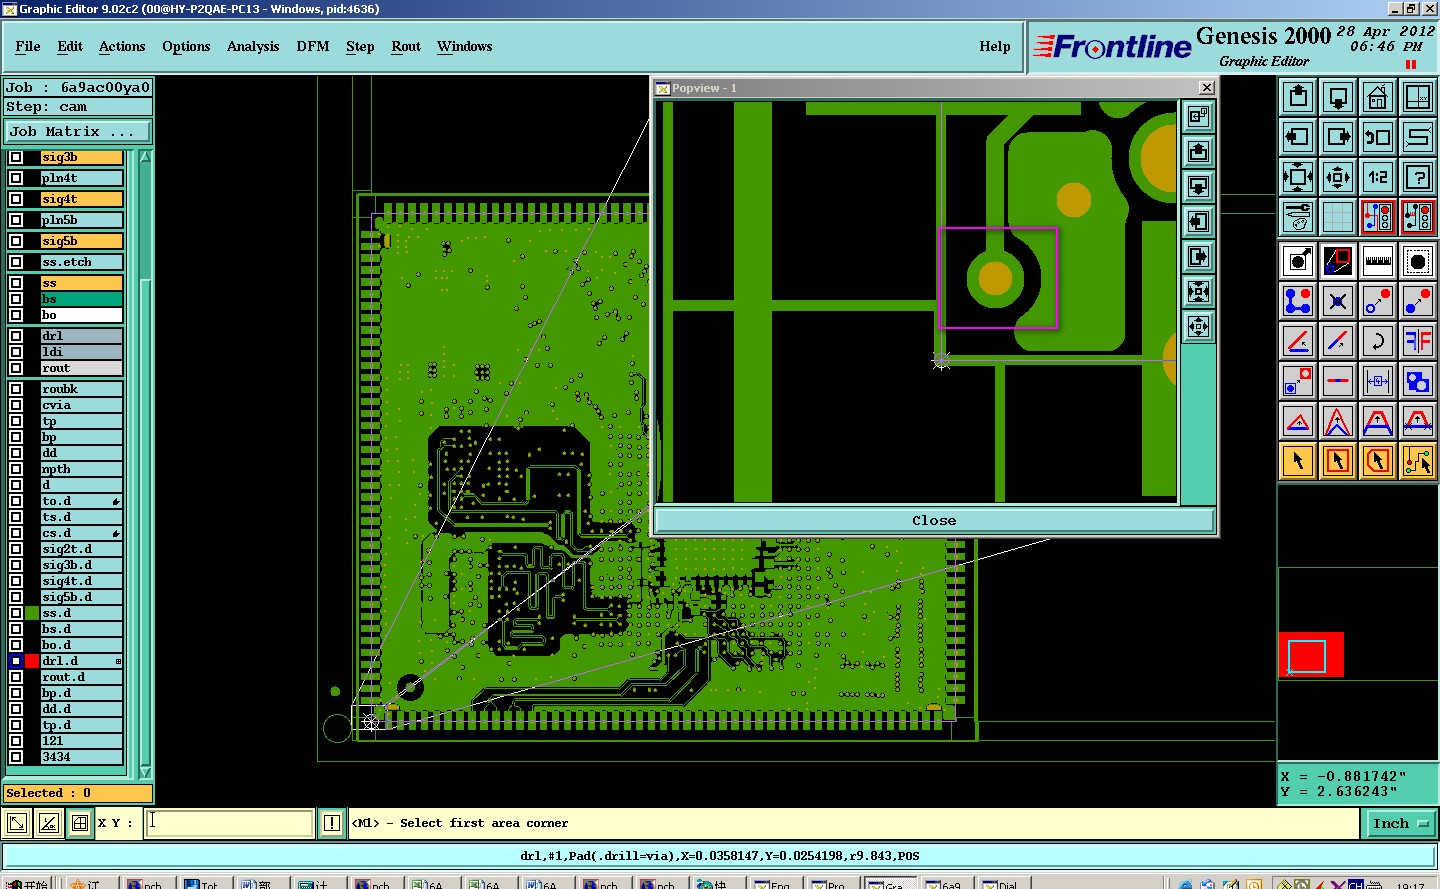Select the net selection tool icon
Screen dimensions: 1440x889
pyautogui.click(x=1418, y=461)
